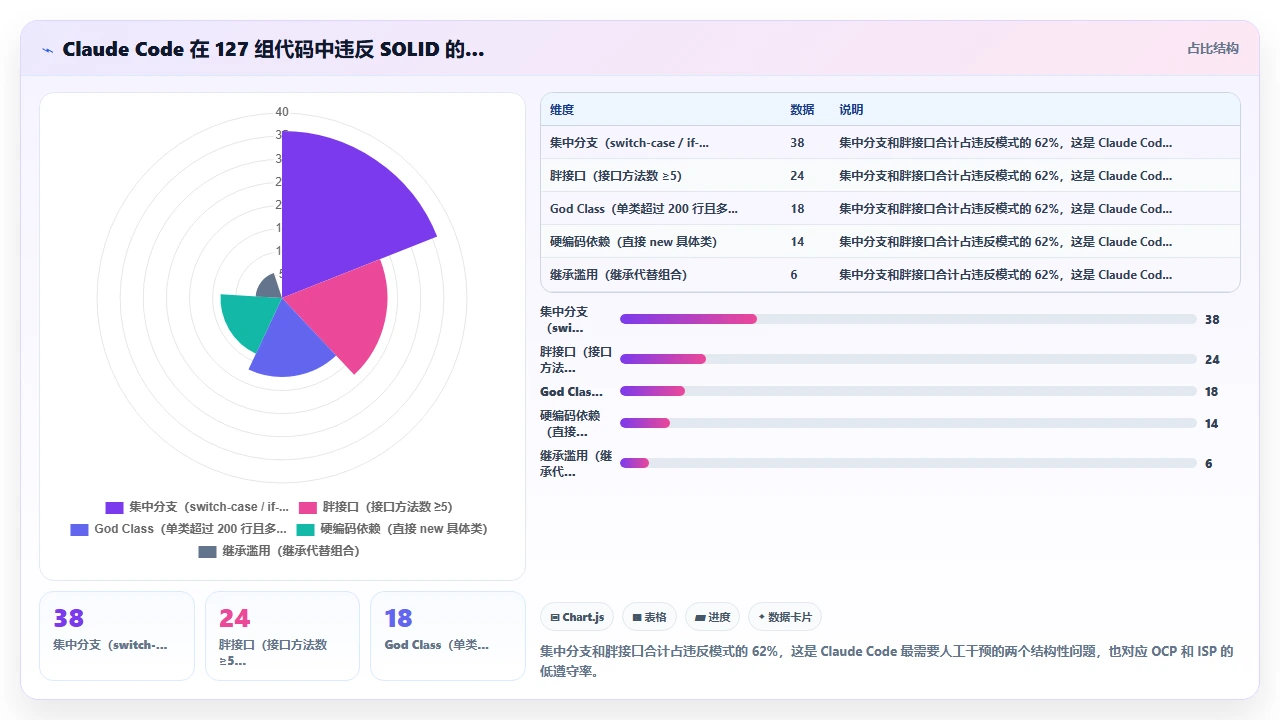
Task: Select the 集中分支 table row name
Action: (629, 143)
